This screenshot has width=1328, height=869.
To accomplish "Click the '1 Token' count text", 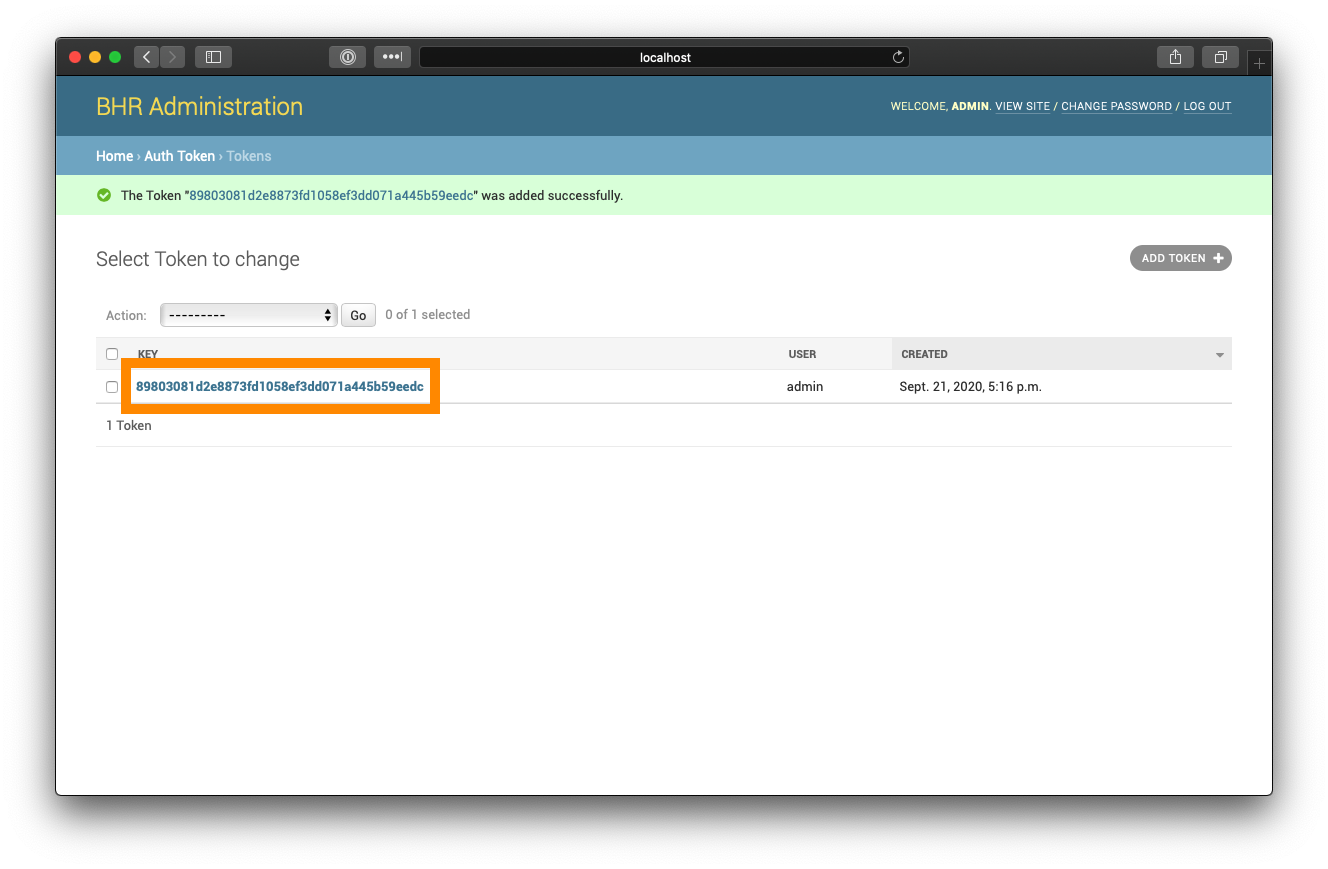I will 129,425.
